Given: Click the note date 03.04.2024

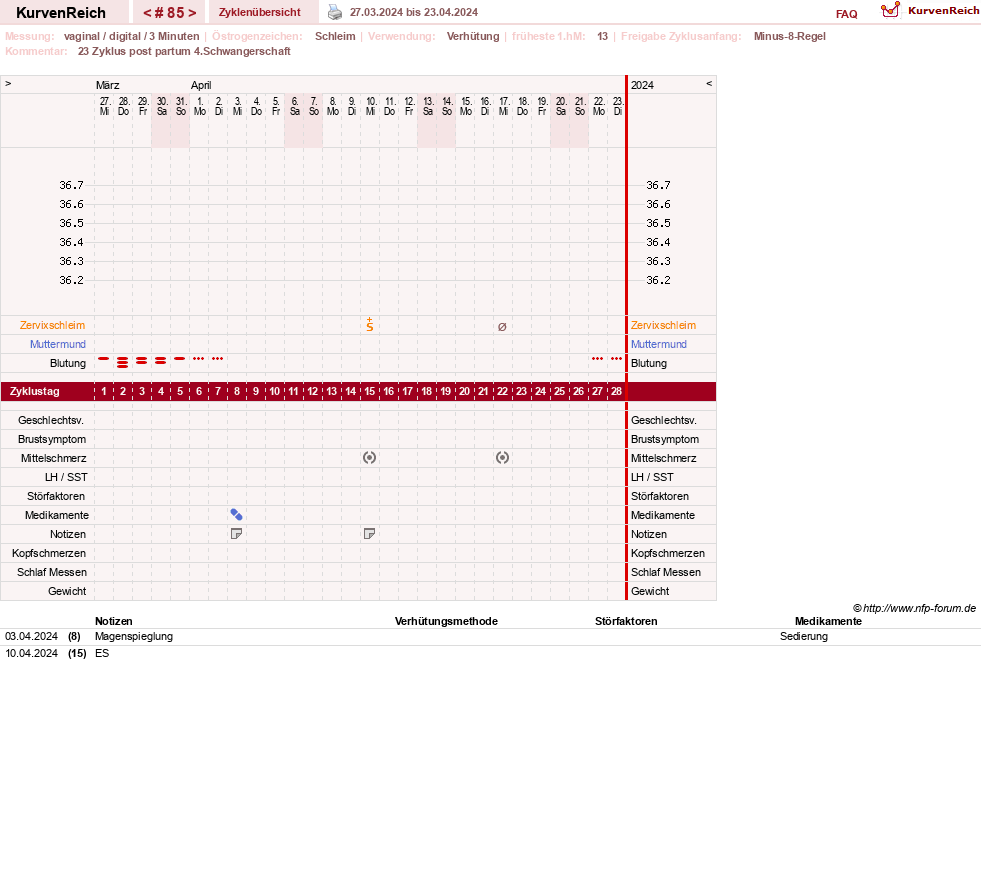Looking at the screenshot, I should (x=31, y=636).
